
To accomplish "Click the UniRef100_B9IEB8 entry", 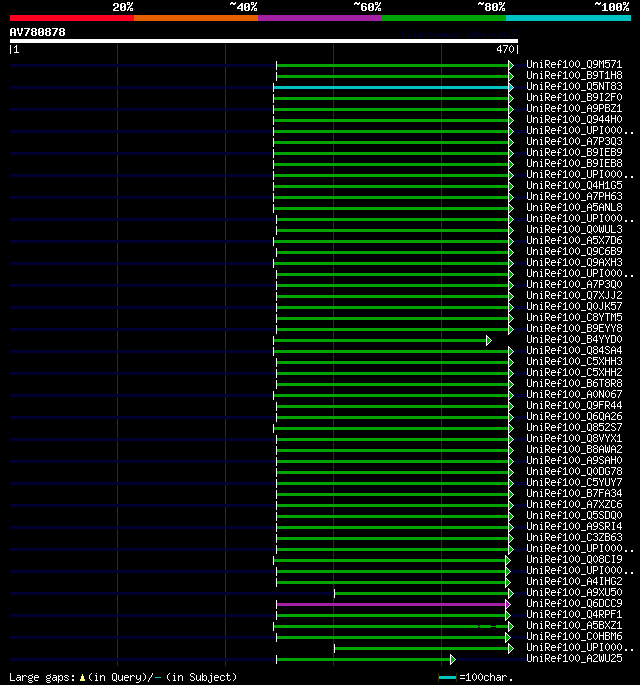I will click(574, 163).
